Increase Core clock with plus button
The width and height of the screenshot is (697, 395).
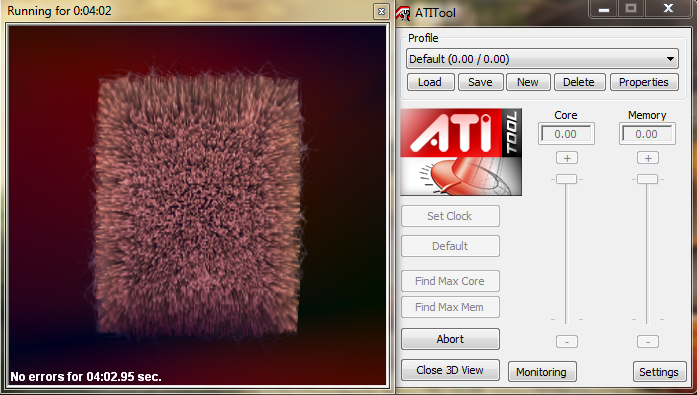coord(567,158)
